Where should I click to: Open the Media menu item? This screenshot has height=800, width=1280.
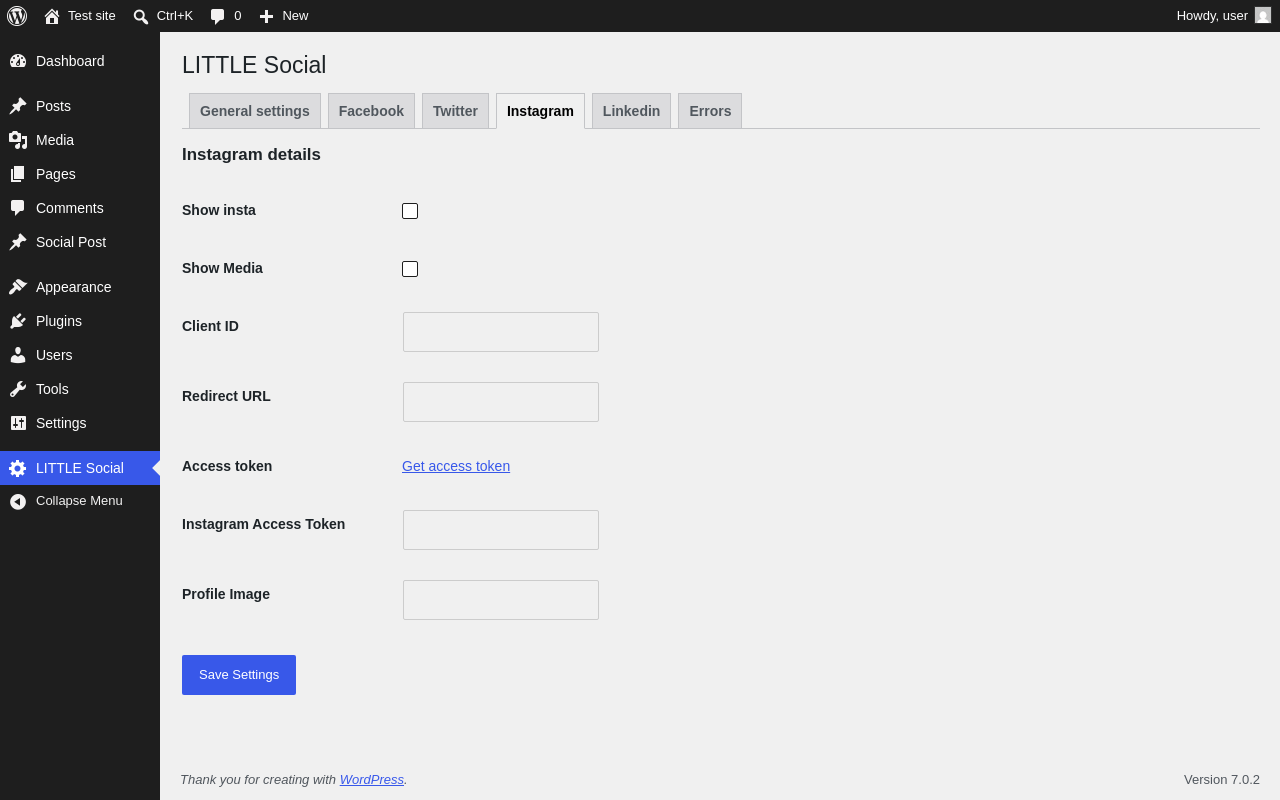coord(80,140)
